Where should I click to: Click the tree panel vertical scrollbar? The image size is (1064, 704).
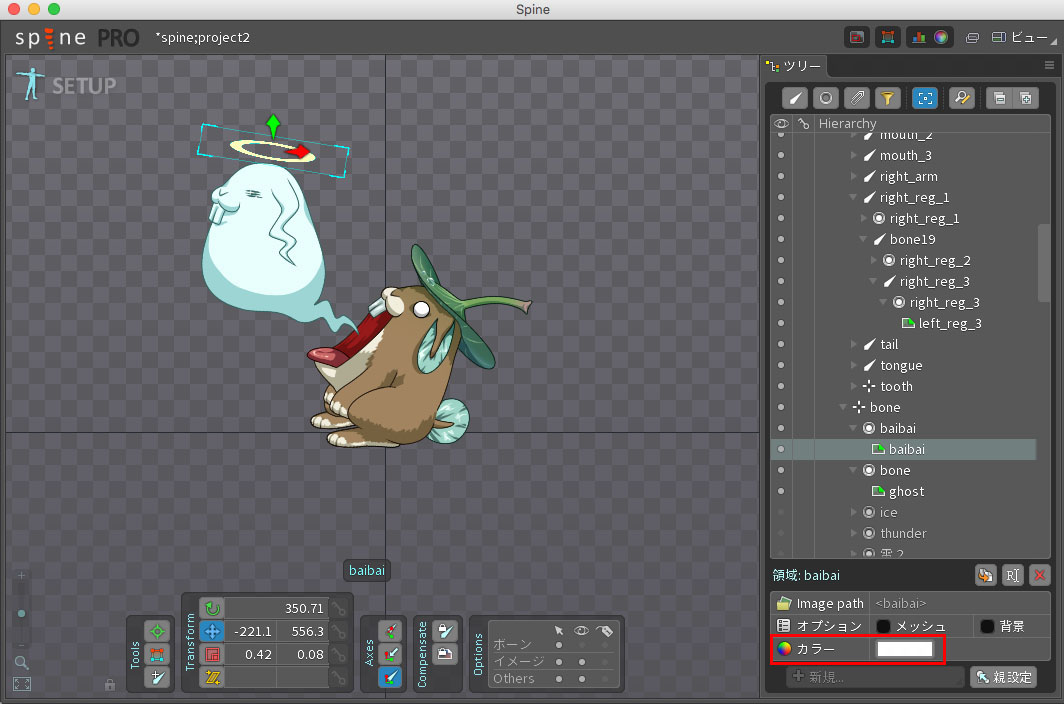click(x=1044, y=263)
